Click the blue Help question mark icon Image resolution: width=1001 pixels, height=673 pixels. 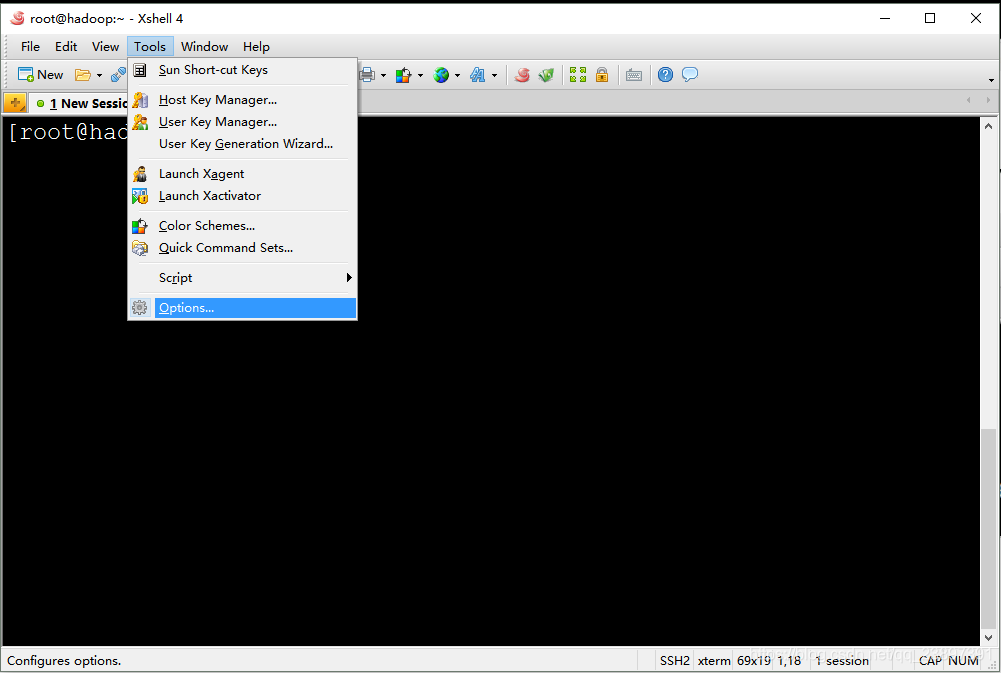click(x=665, y=75)
